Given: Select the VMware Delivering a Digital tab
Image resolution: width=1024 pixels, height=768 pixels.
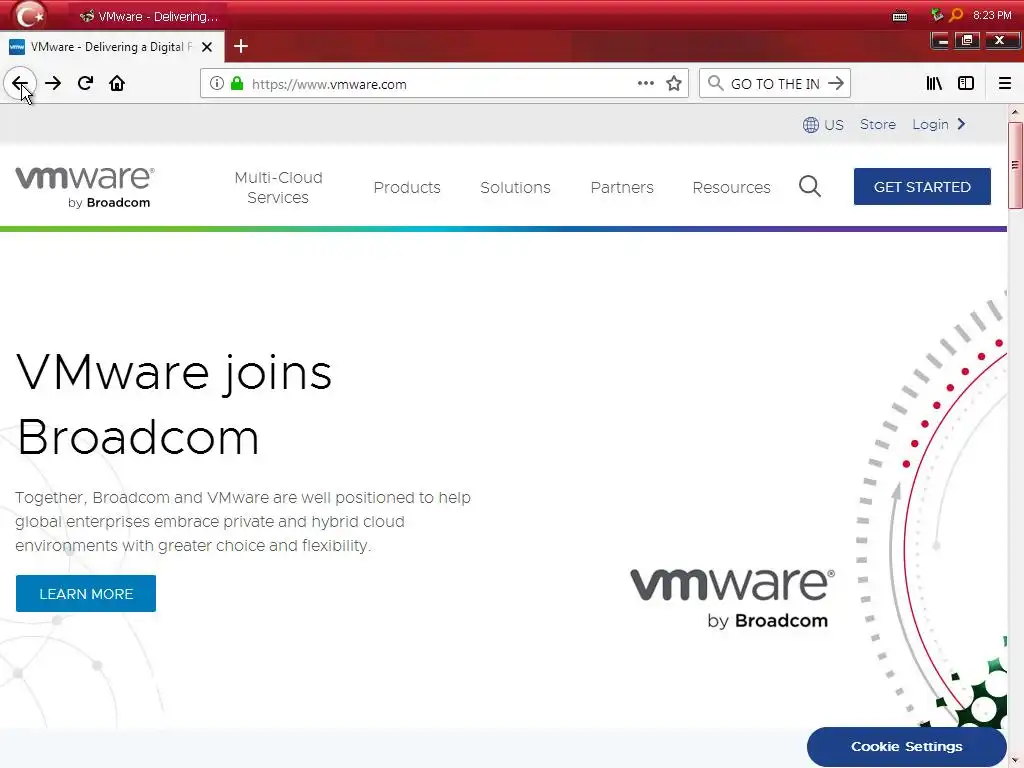Looking at the screenshot, I should pos(111,47).
